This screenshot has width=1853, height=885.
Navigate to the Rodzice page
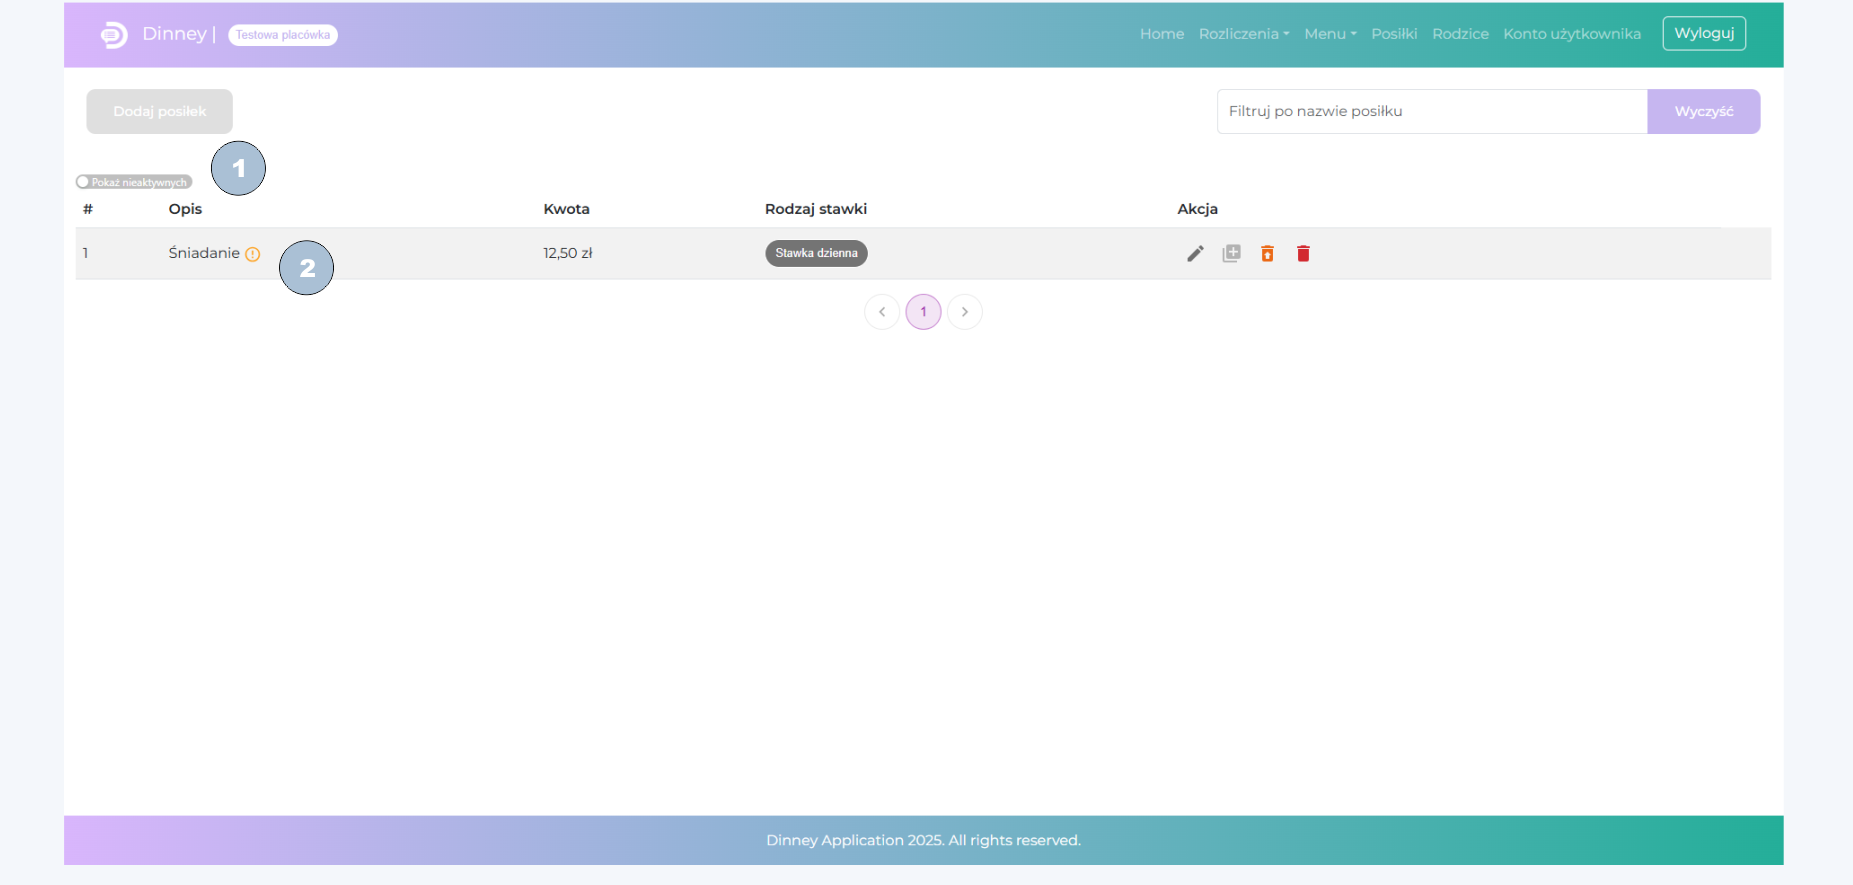[1460, 34]
